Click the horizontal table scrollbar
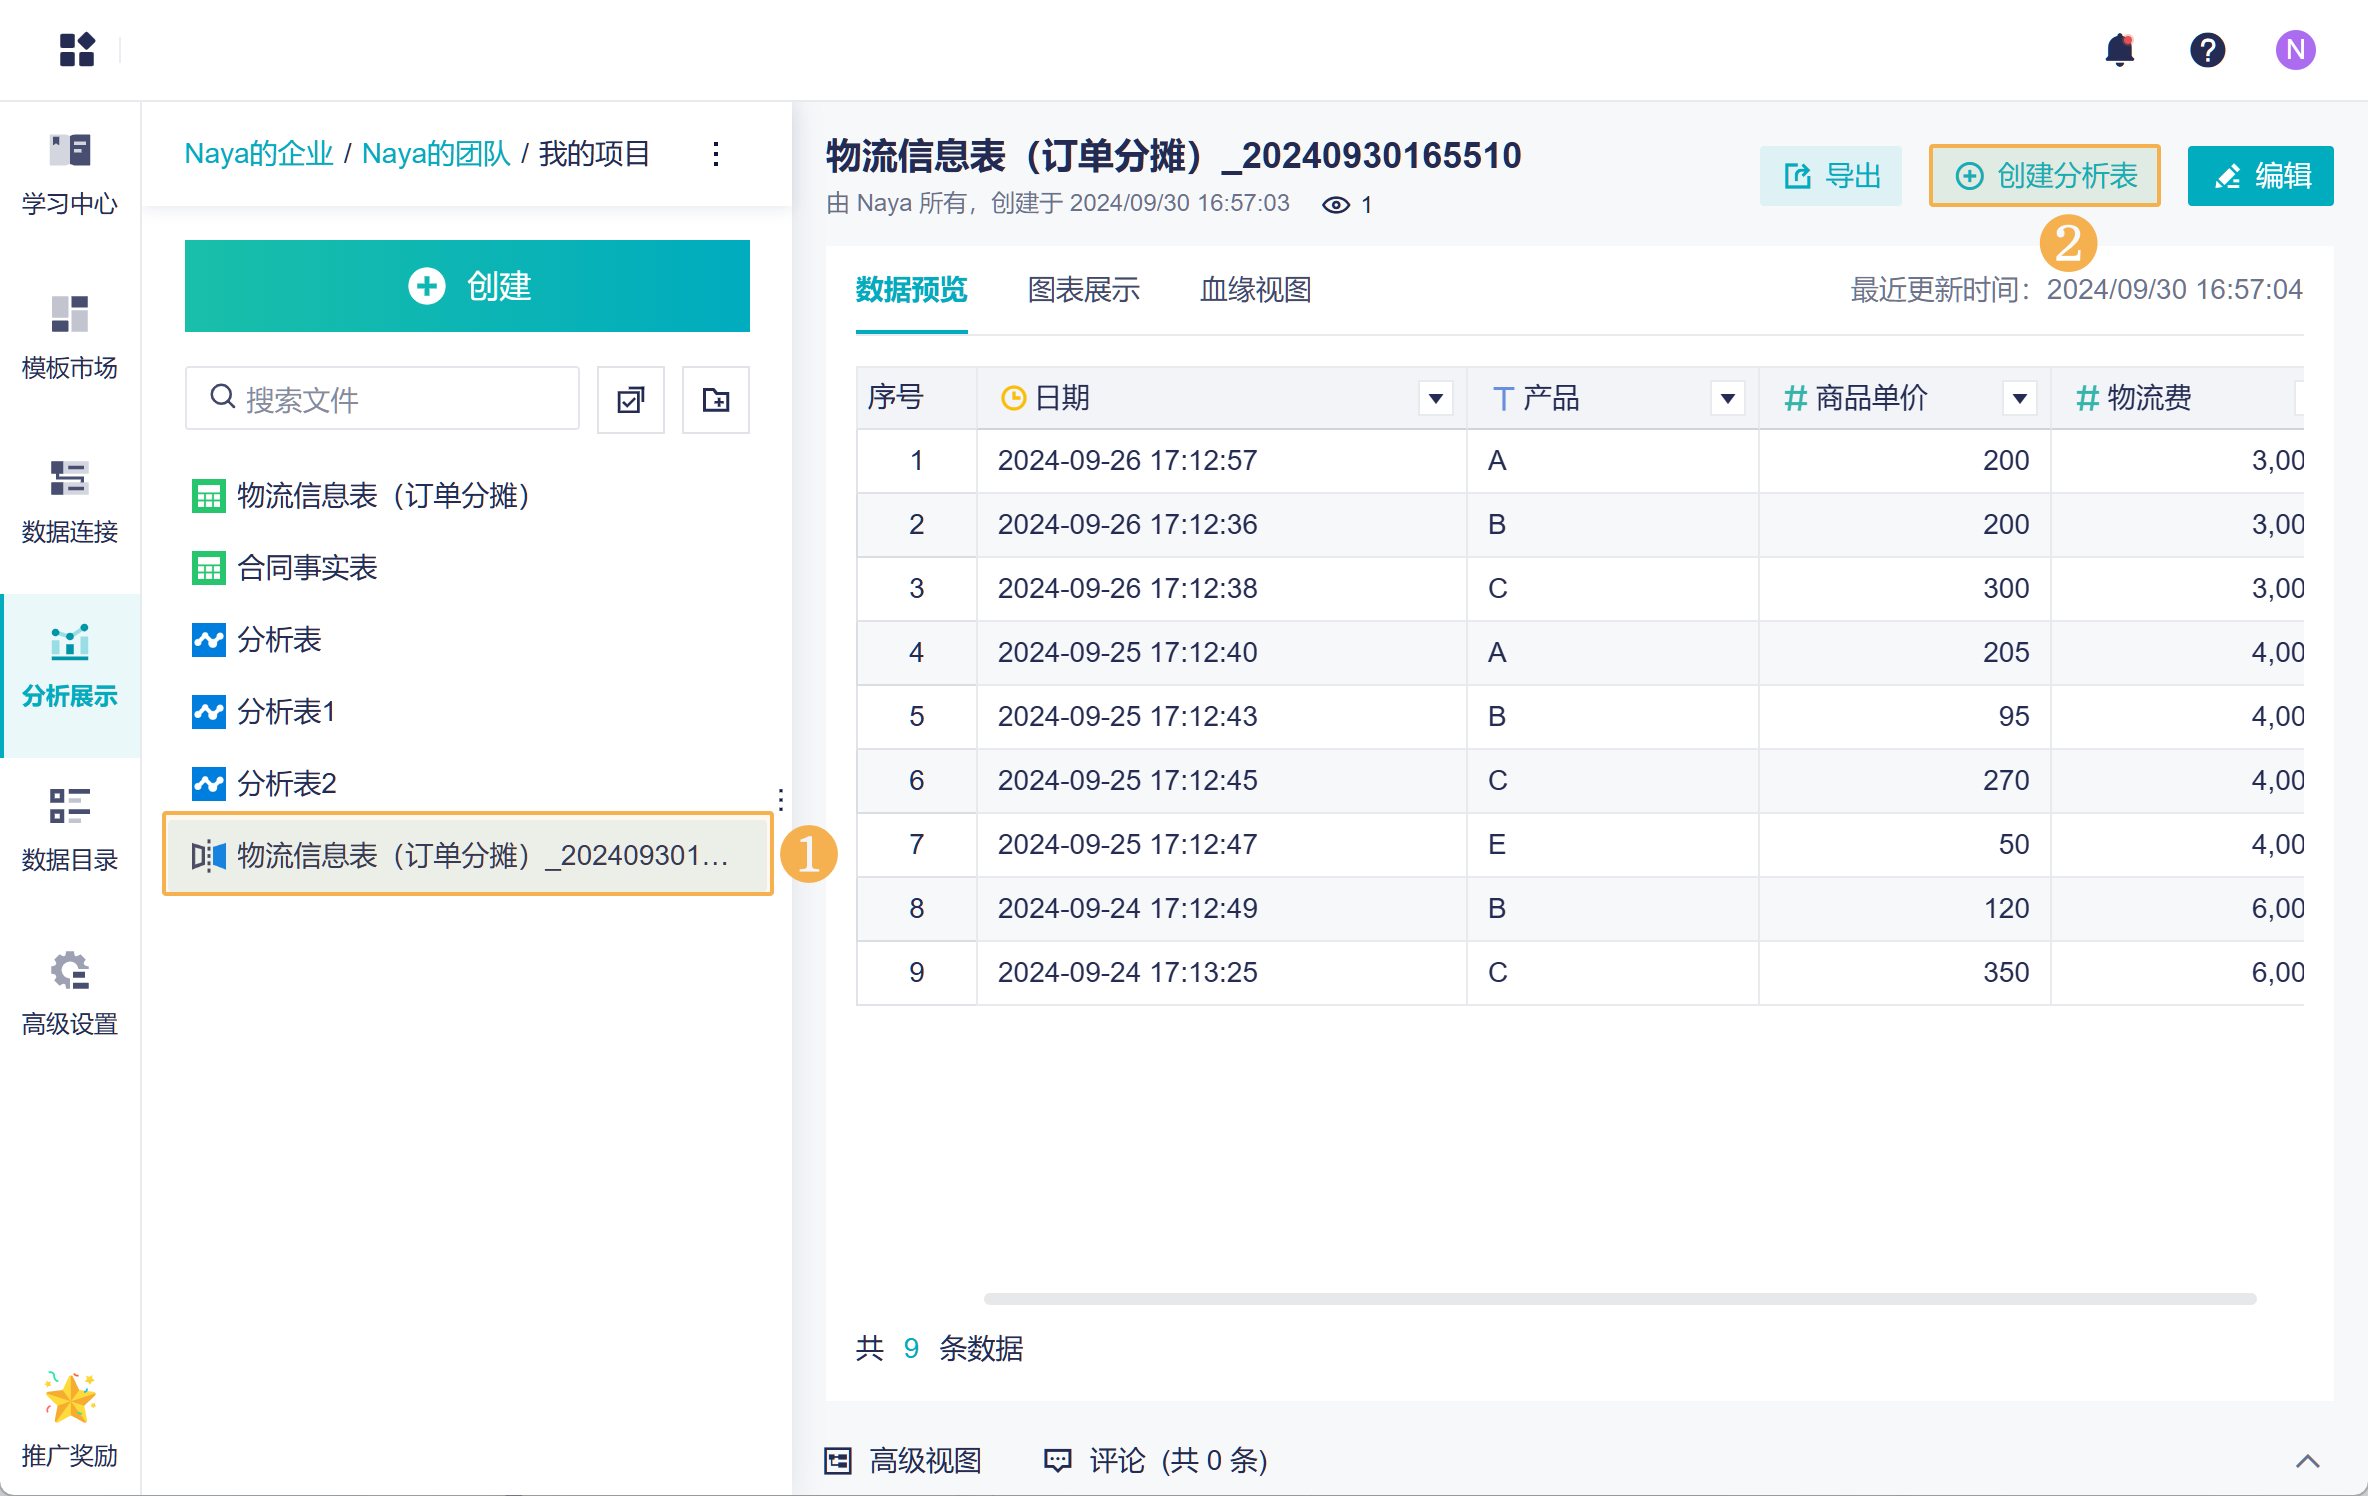The image size is (2368, 1496). coord(1620,1299)
